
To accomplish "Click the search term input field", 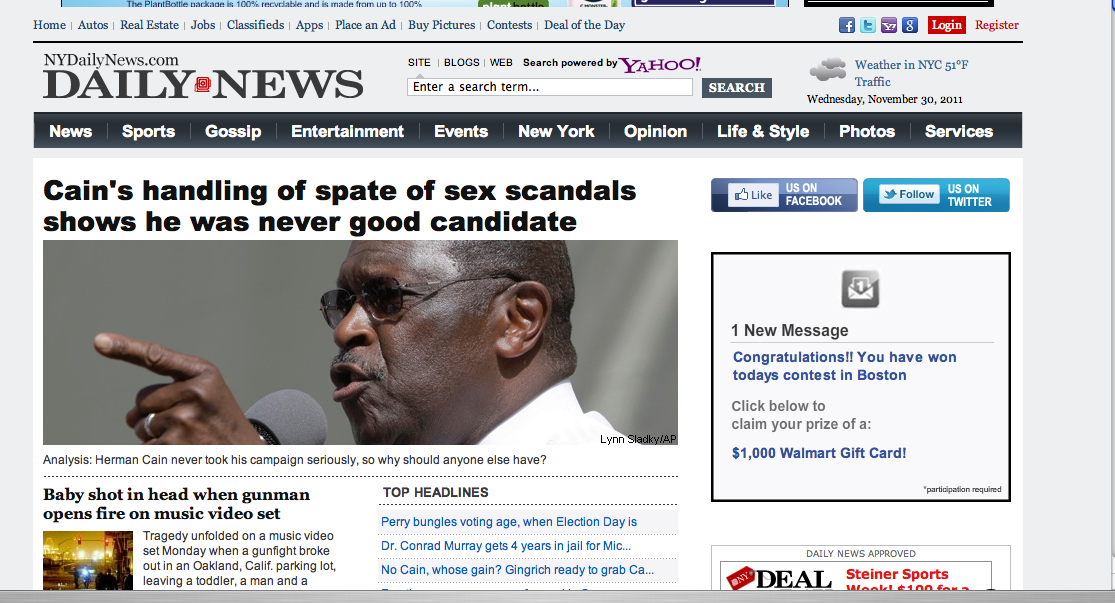I will [x=550, y=87].
